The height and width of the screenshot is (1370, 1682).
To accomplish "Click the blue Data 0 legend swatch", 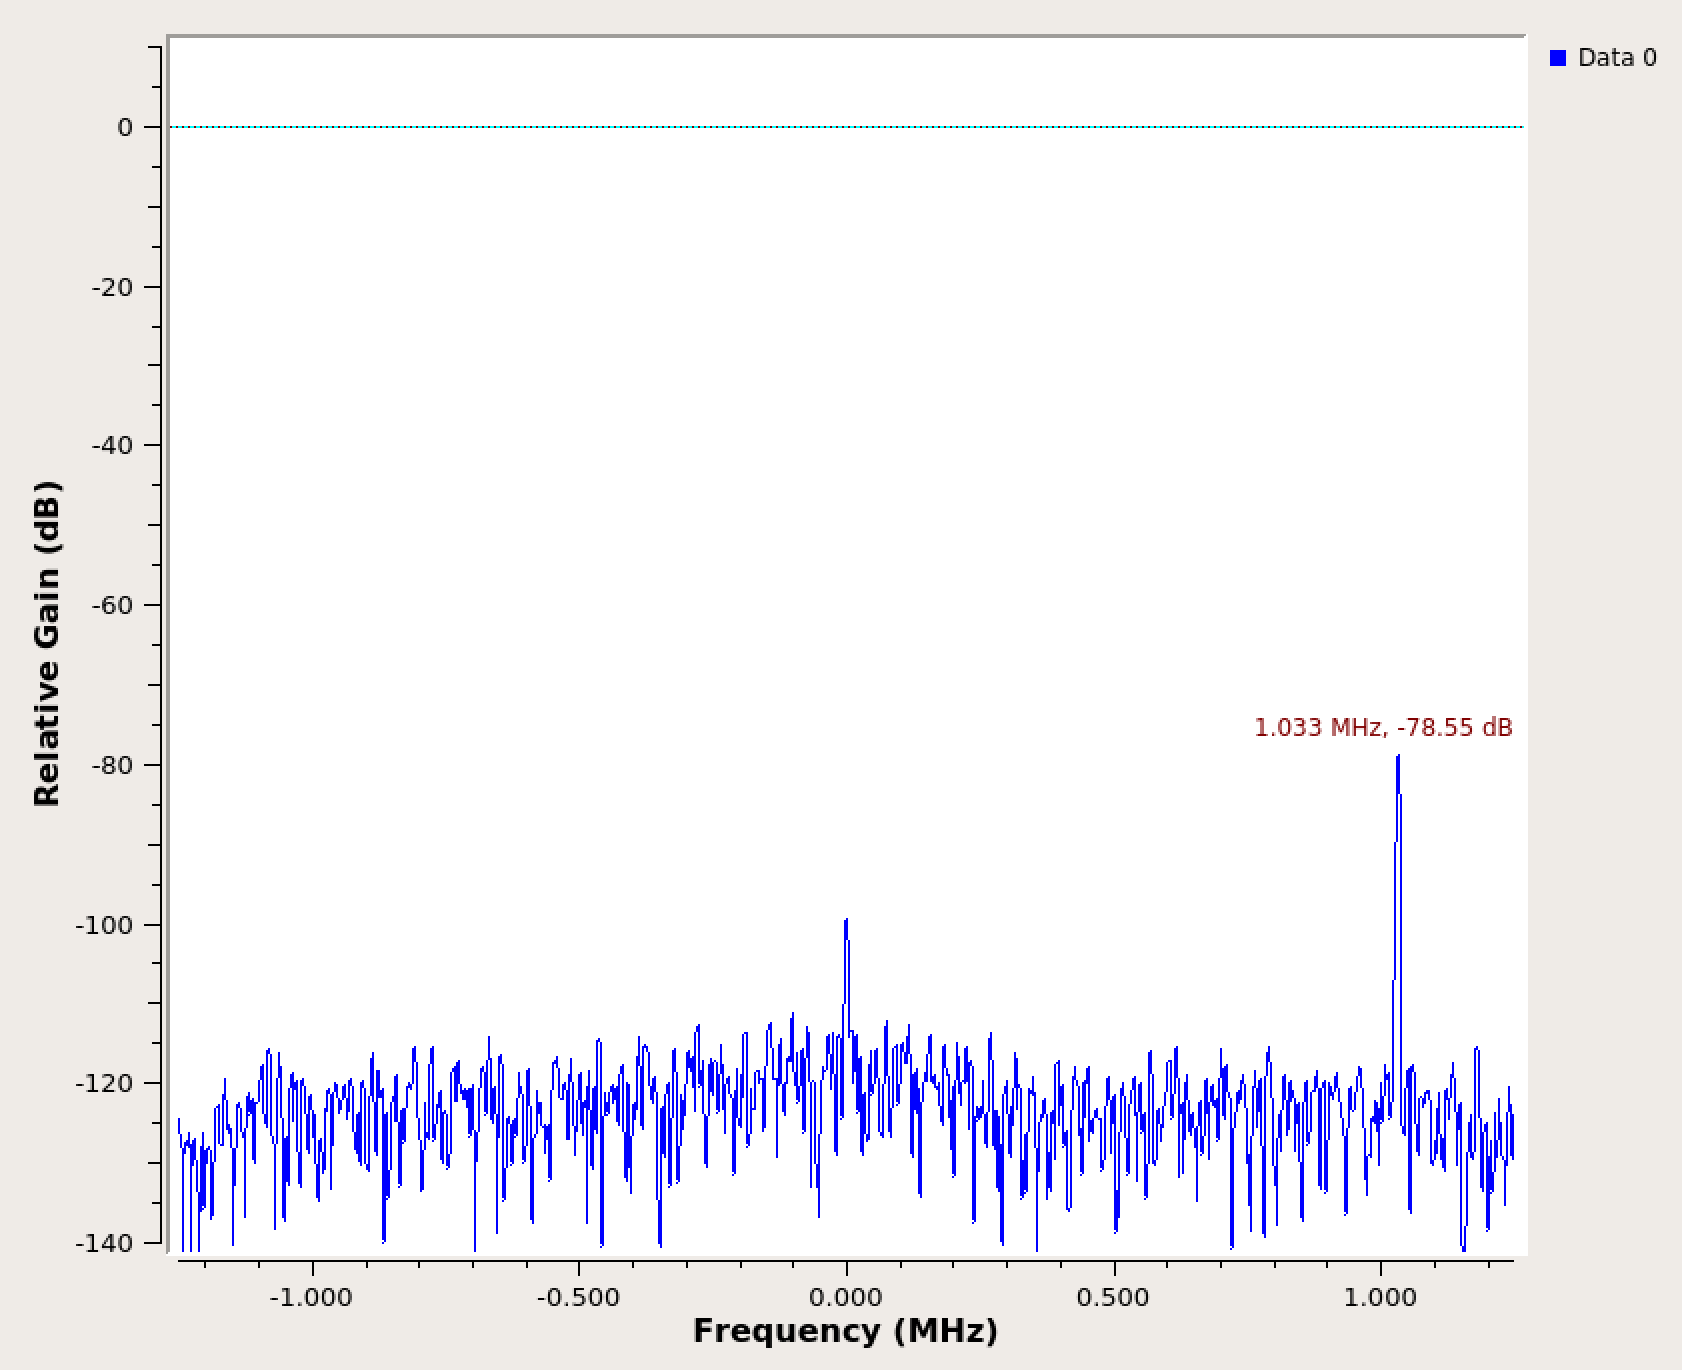I will click(x=1557, y=58).
